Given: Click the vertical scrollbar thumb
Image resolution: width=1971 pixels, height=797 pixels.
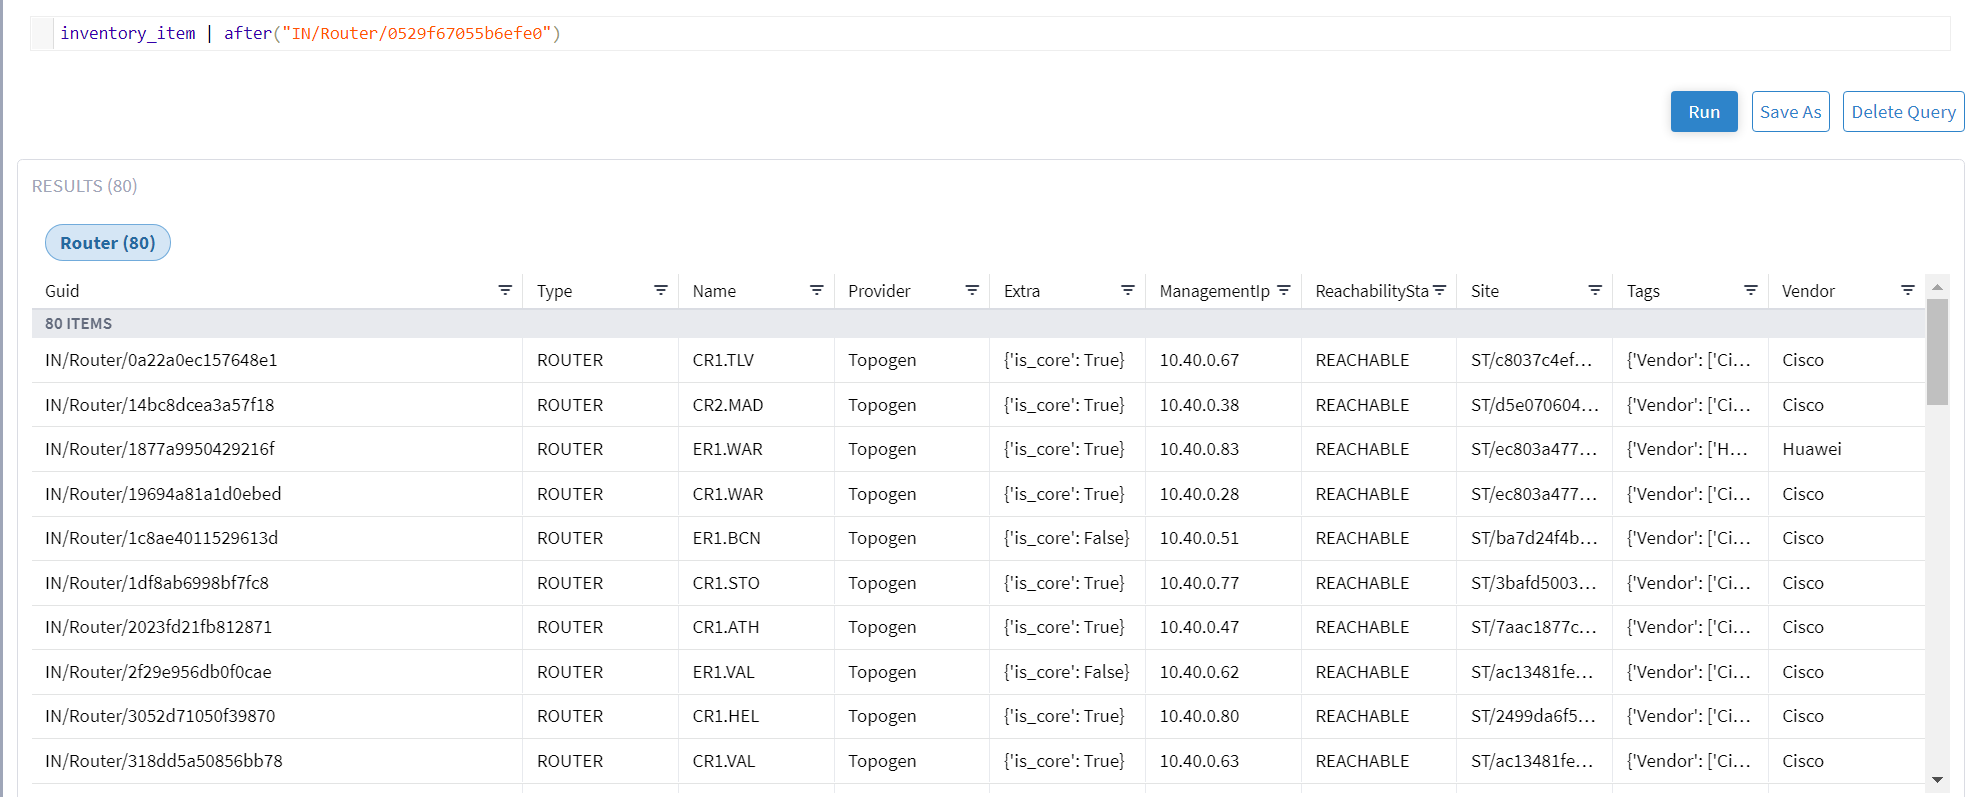Looking at the screenshot, I should [x=1937, y=352].
